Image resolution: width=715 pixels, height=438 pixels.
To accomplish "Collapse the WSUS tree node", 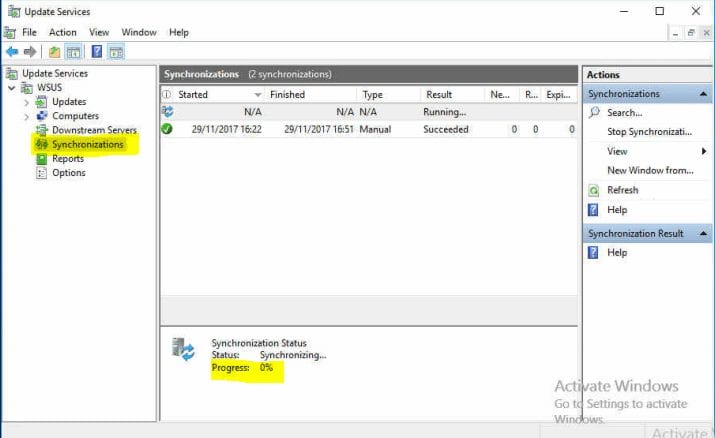I will pyautogui.click(x=12, y=88).
